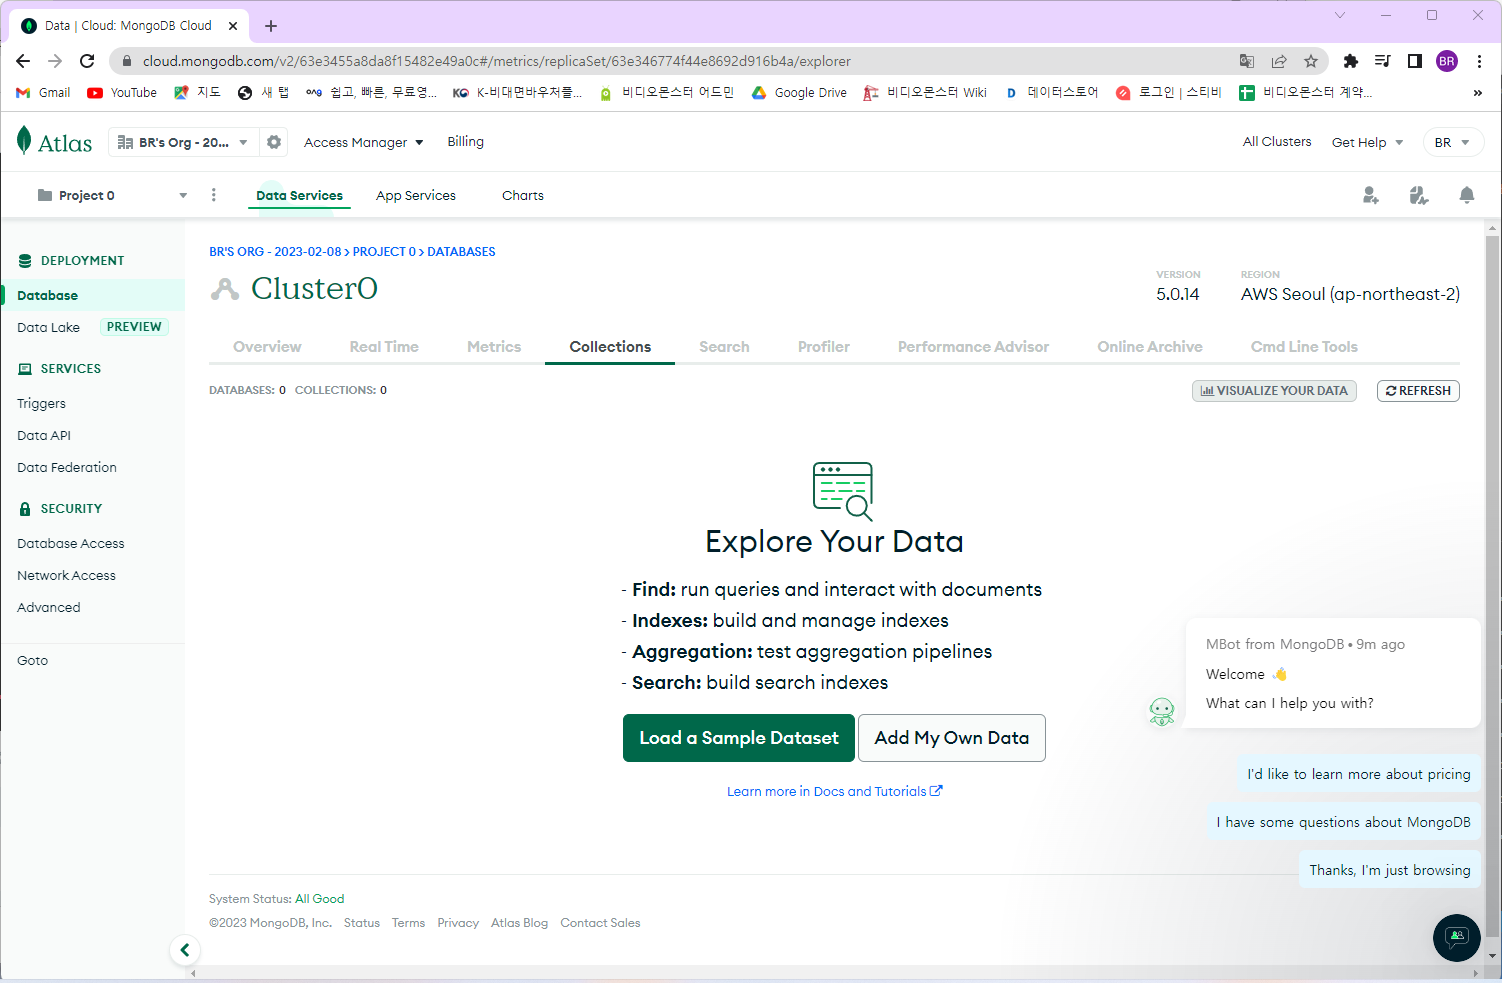Click the page vertical scrollbar
This screenshot has width=1502, height=983.
point(1492,585)
